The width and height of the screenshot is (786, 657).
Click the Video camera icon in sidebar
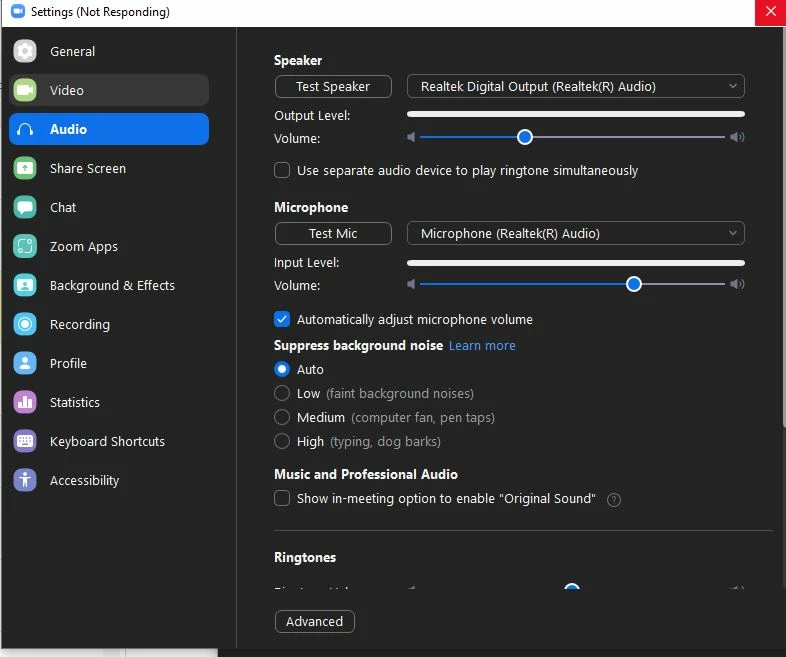(25, 90)
